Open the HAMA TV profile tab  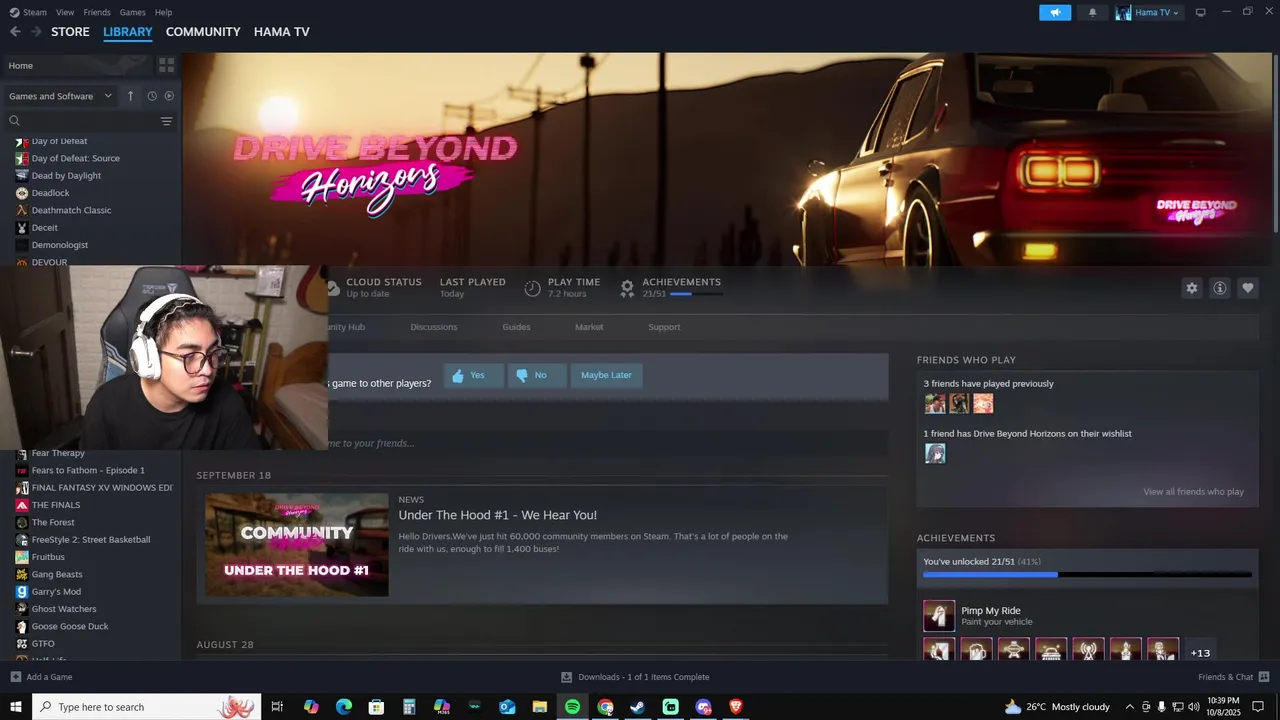tap(282, 32)
